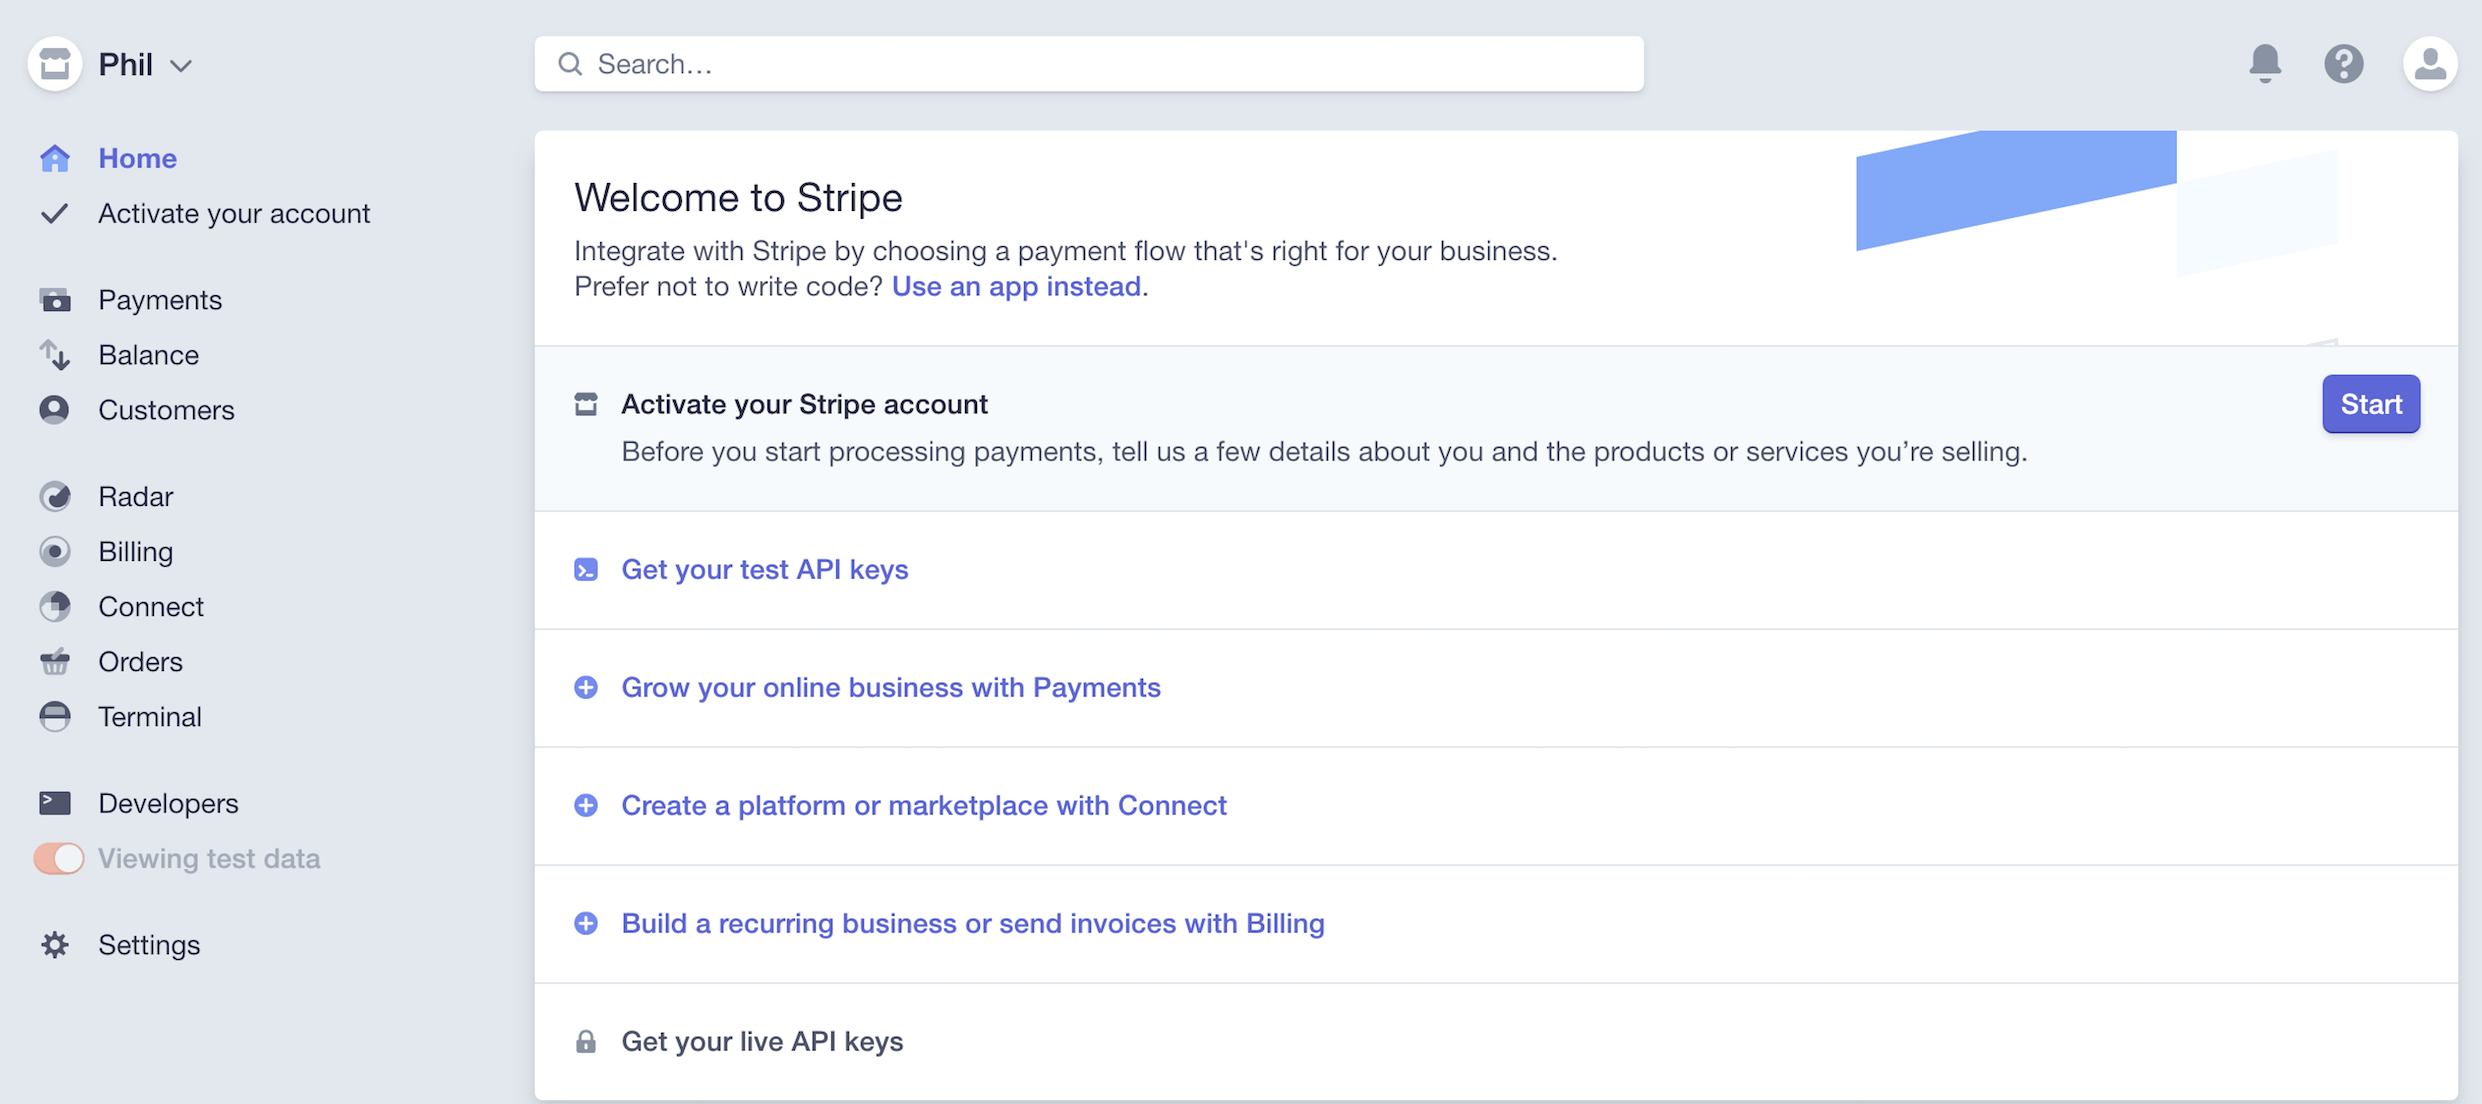Viewport: 2482px width, 1104px height.
Task: Click the Billing circle icon
Action: 55,551
